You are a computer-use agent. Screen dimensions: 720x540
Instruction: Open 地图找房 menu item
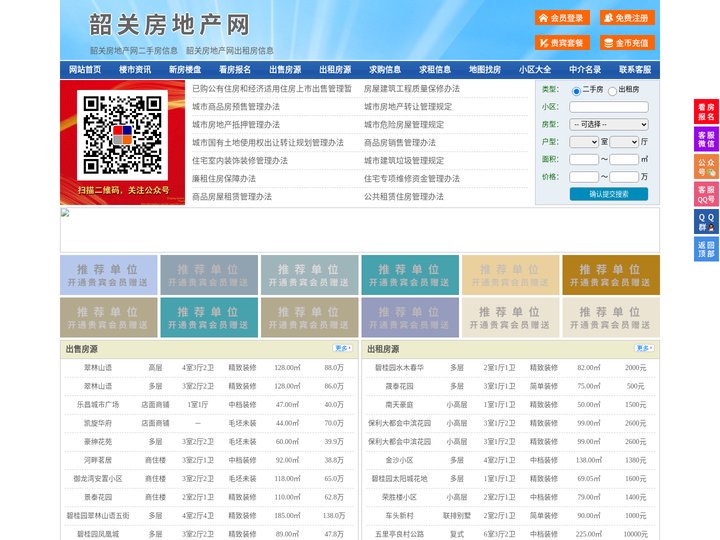pos(485,70)
